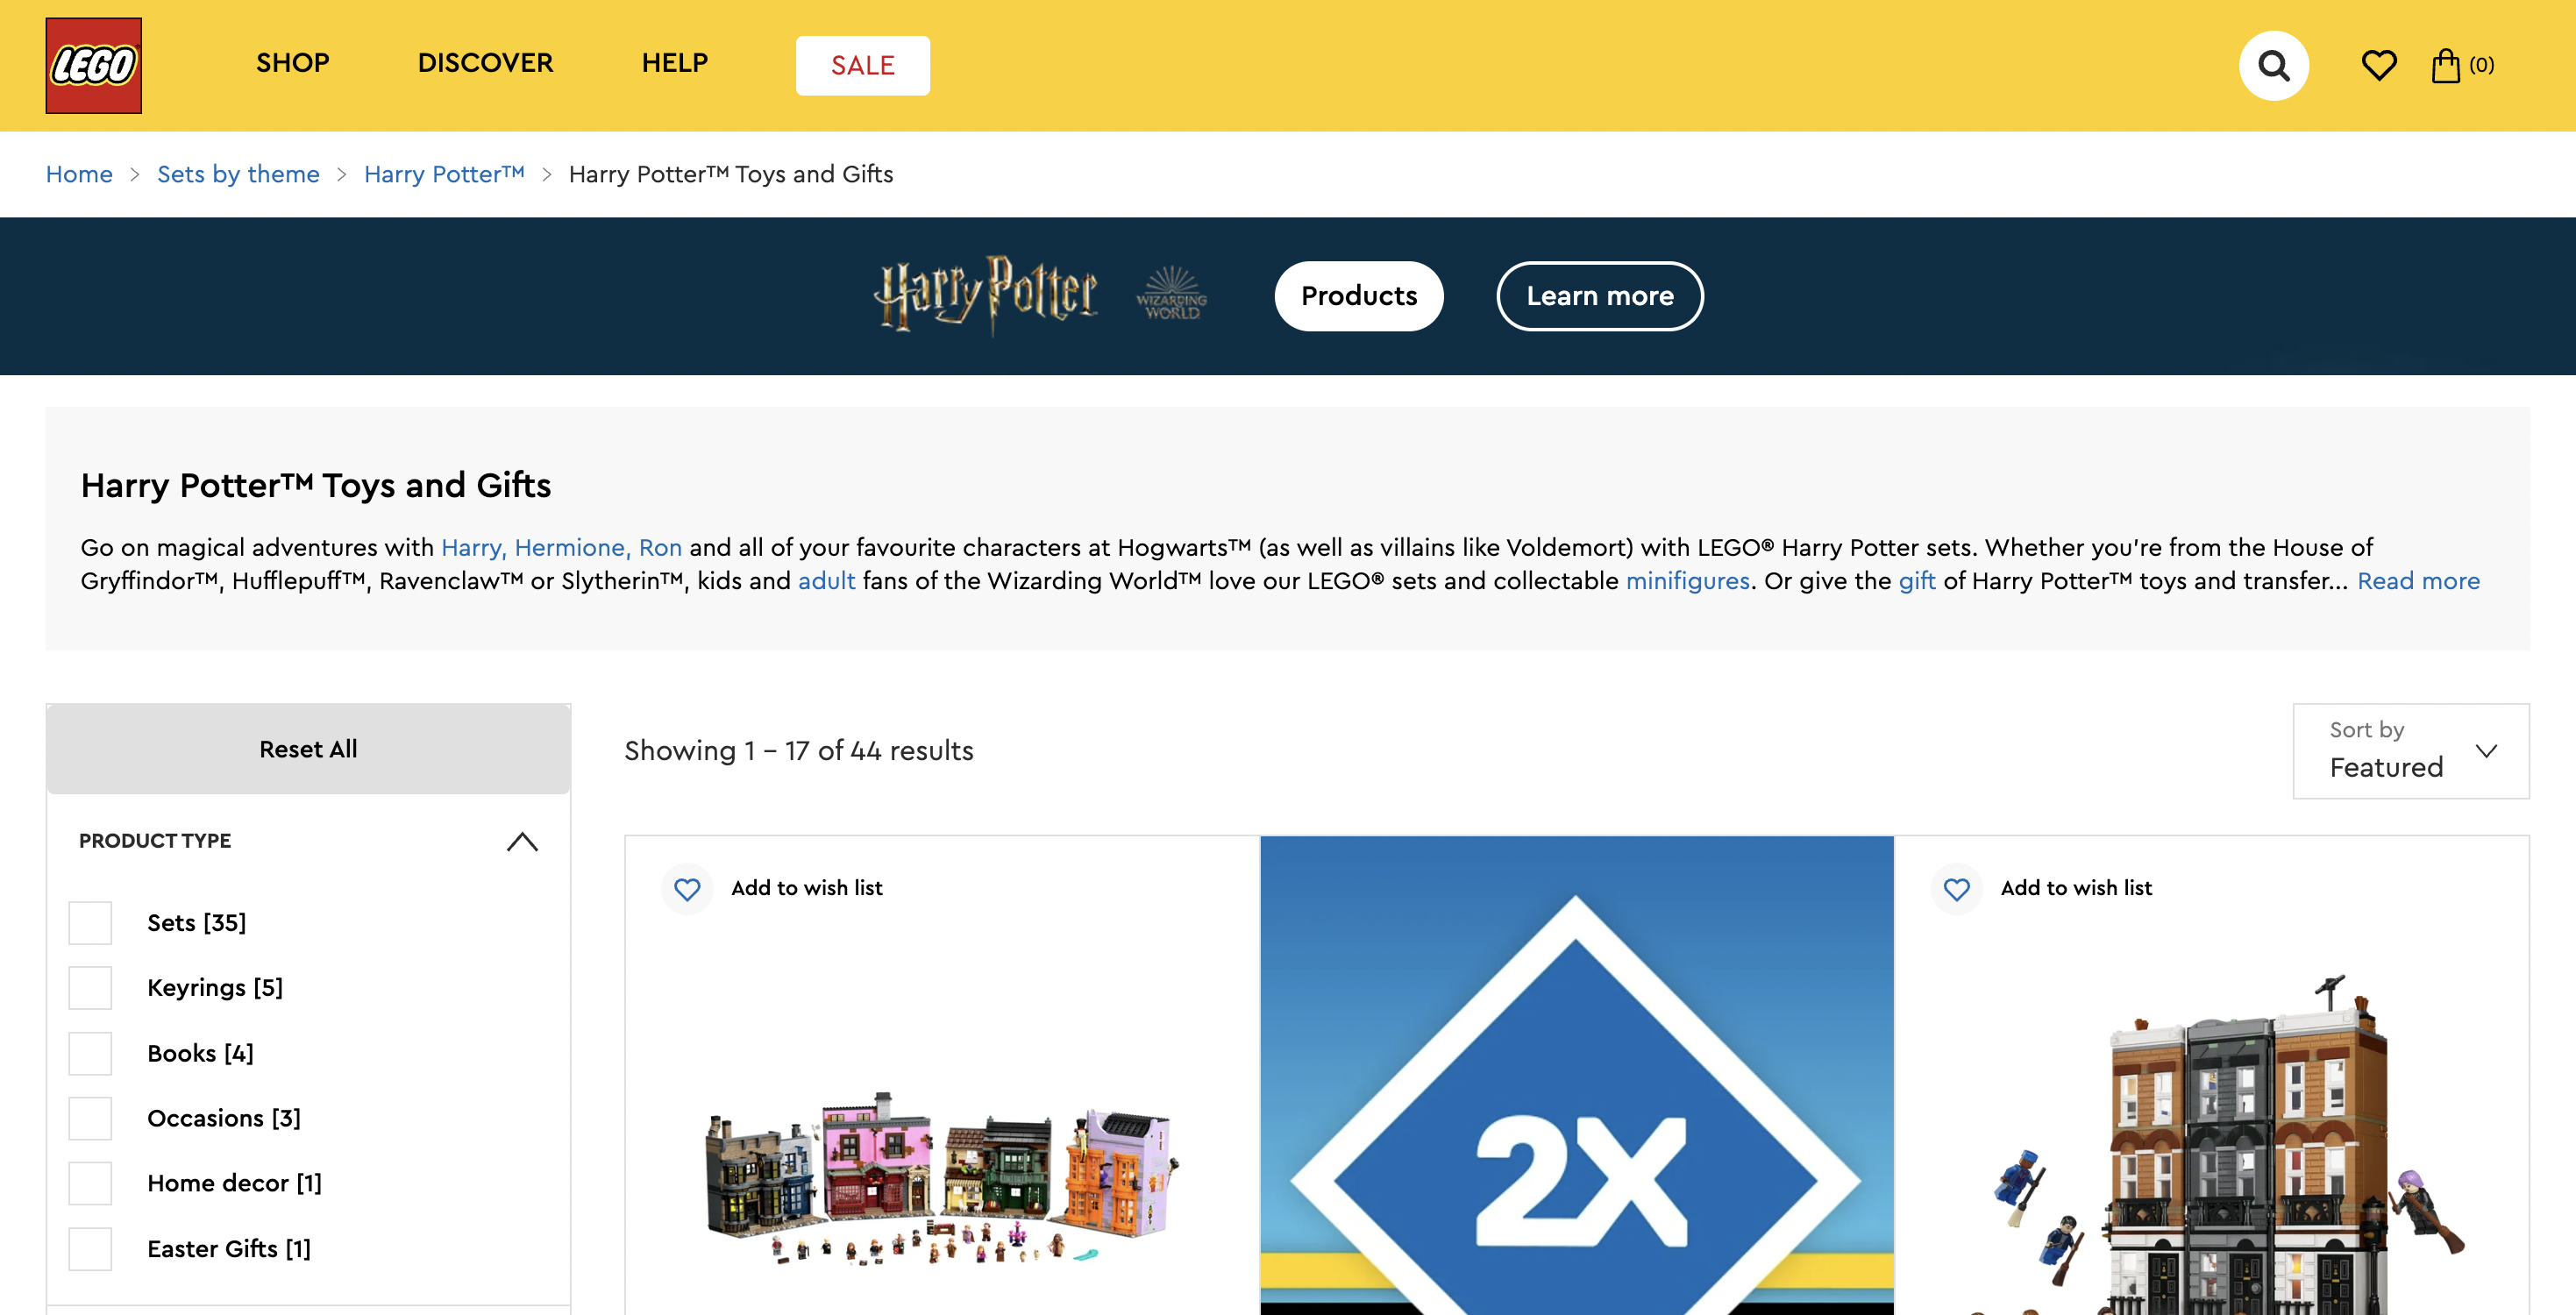Open the search magnifier icon
2576x1315 pixels.
click(2273, 66)
